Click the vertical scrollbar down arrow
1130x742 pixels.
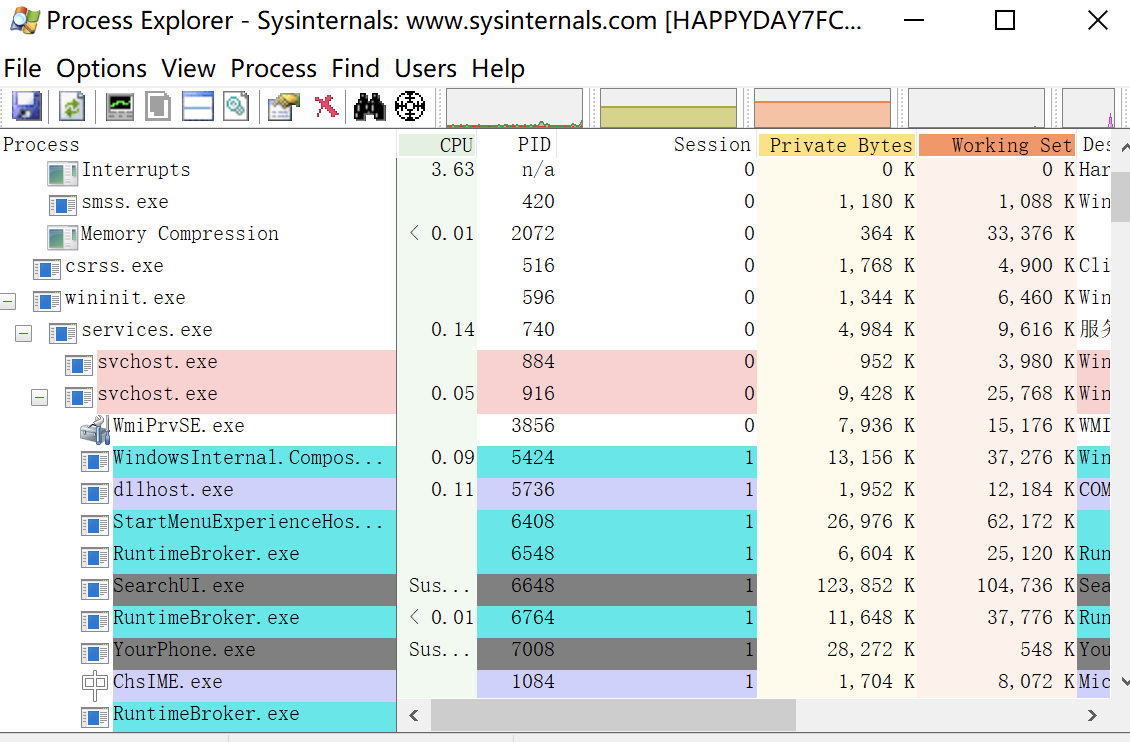click(x=1125, y=681)
